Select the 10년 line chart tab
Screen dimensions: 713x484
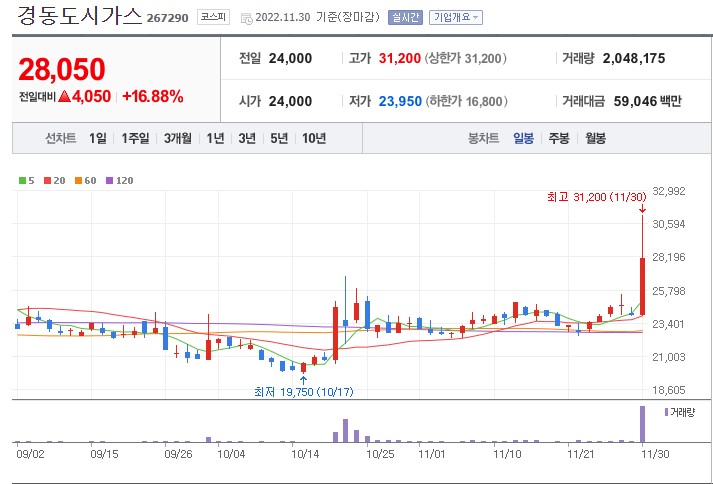tap(314, 138)
